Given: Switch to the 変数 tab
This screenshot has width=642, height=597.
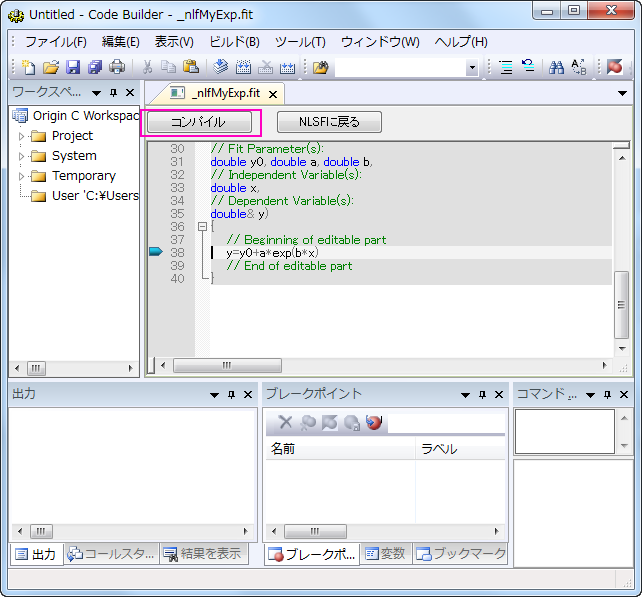Looking at the screenshot, I should 385,554.
